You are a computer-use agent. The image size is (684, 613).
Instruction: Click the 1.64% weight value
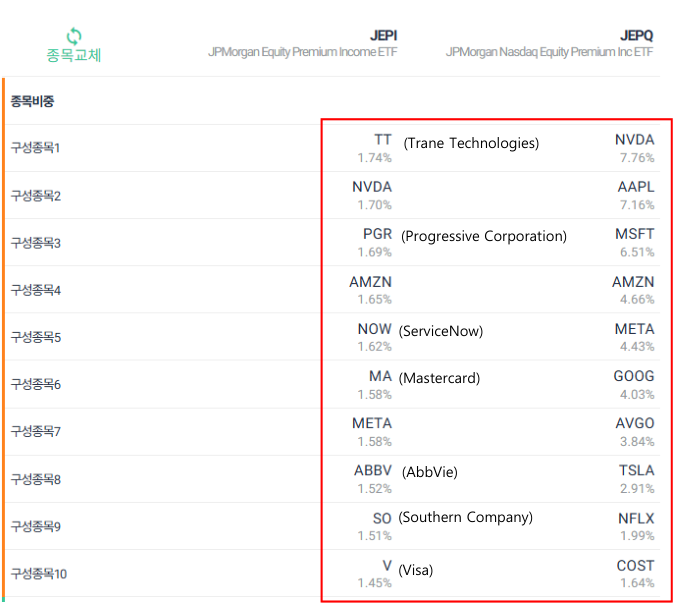(637, 583)
